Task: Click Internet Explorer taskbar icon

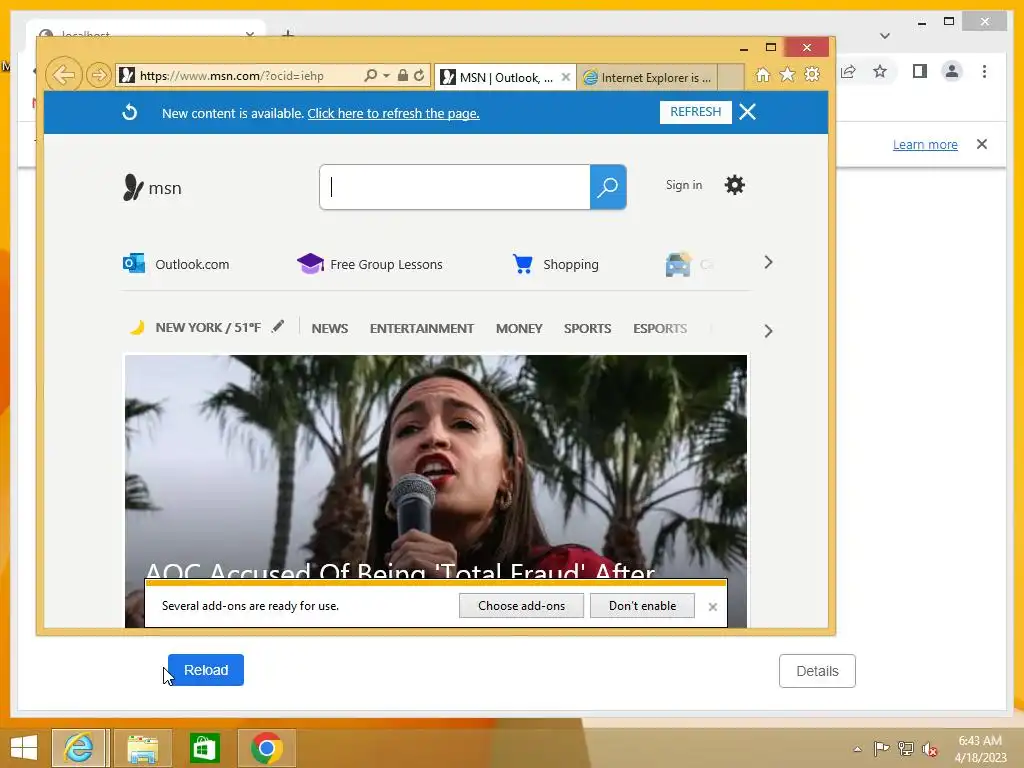Action: coord(80,748)
